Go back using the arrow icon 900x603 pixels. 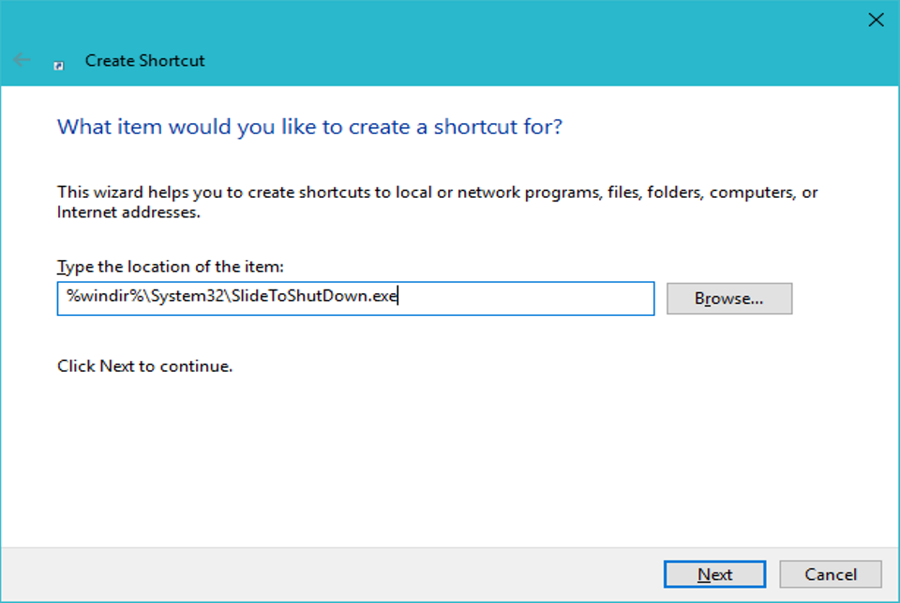pyautogui.click(x=21, y=60)
